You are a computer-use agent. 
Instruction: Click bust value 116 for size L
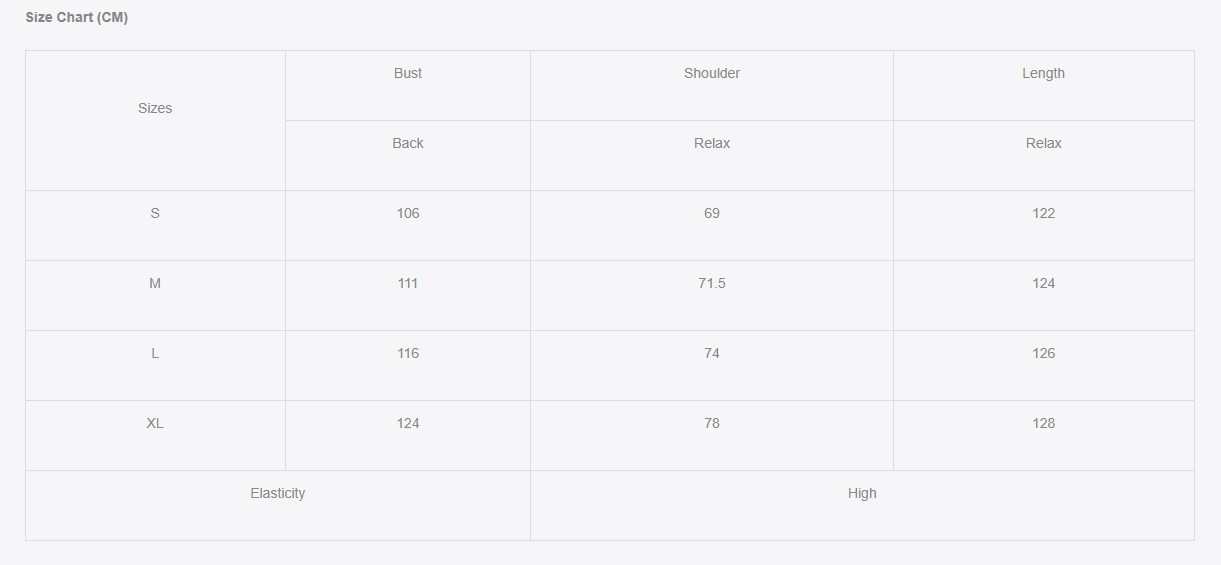(x=408, y=353)
